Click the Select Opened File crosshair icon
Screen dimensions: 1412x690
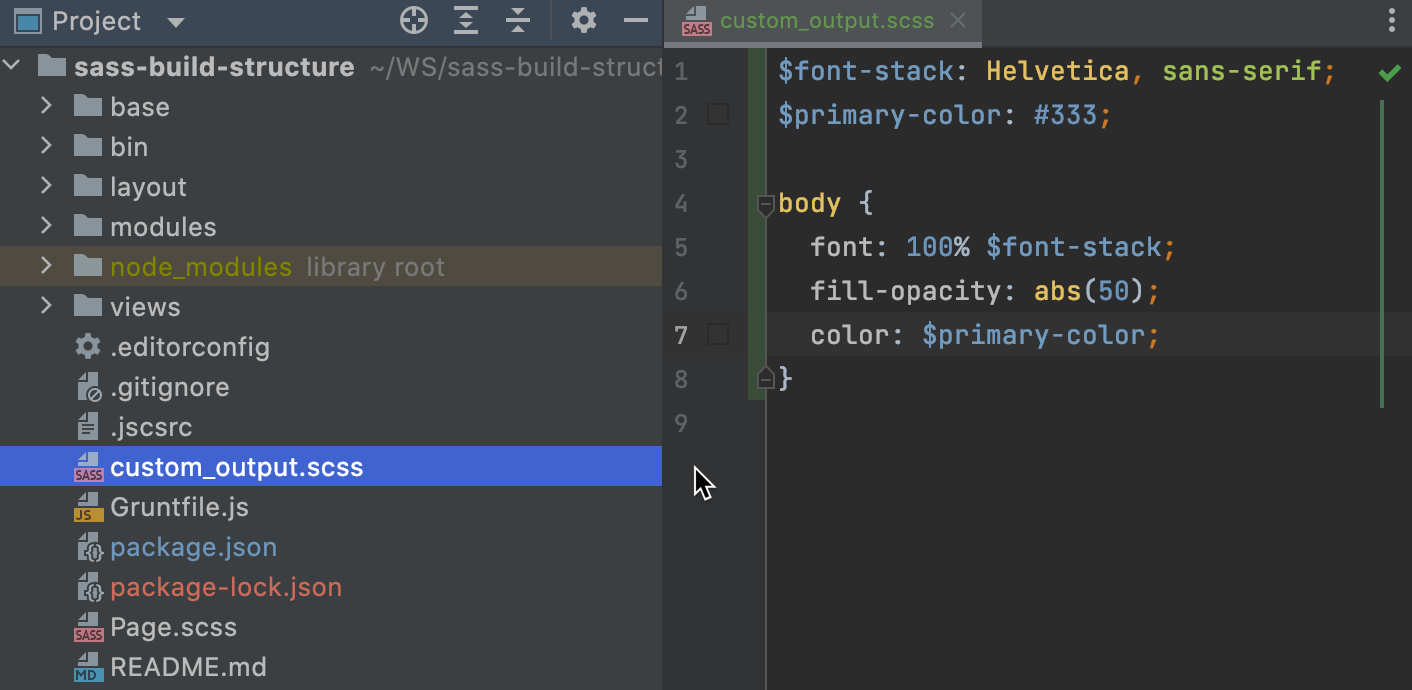coord(413,20)
